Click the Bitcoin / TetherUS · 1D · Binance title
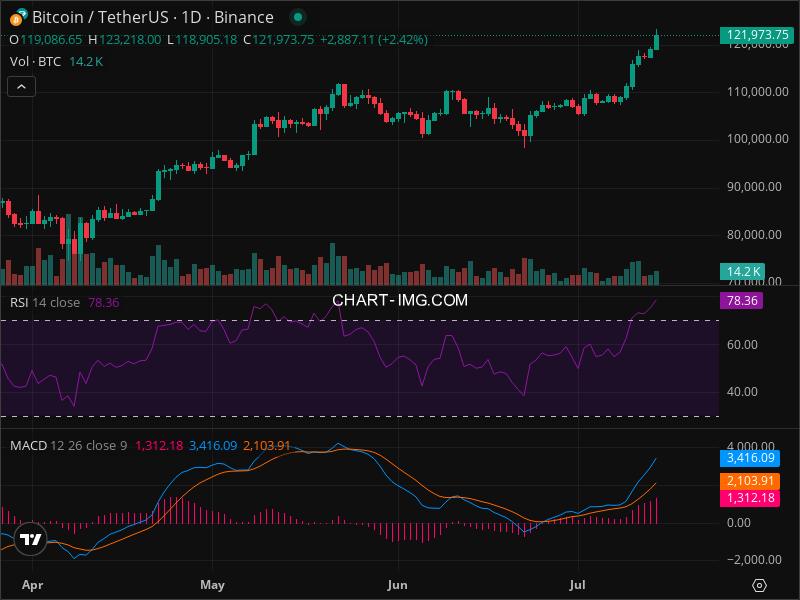 tap(153, 17)
